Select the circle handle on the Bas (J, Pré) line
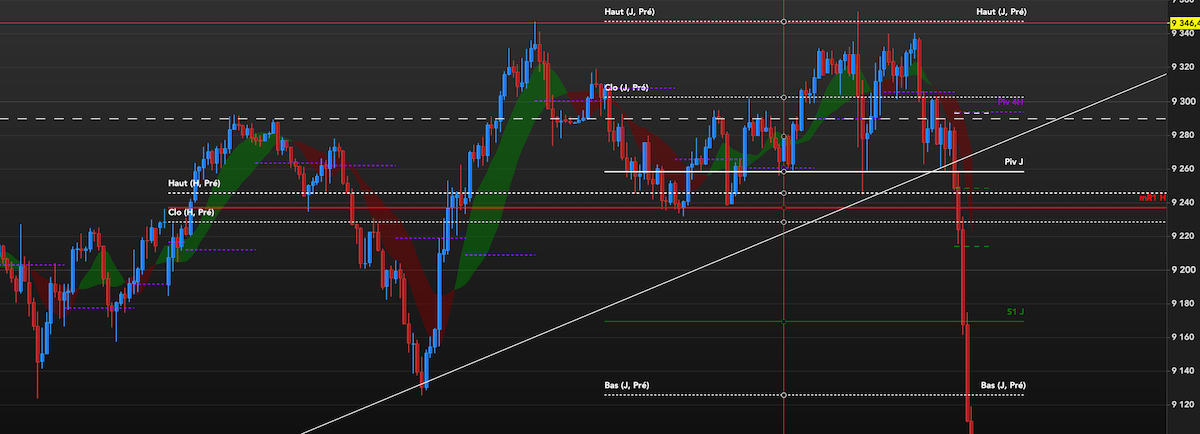The image size is (1200, 434). click(x=784, y=395)
